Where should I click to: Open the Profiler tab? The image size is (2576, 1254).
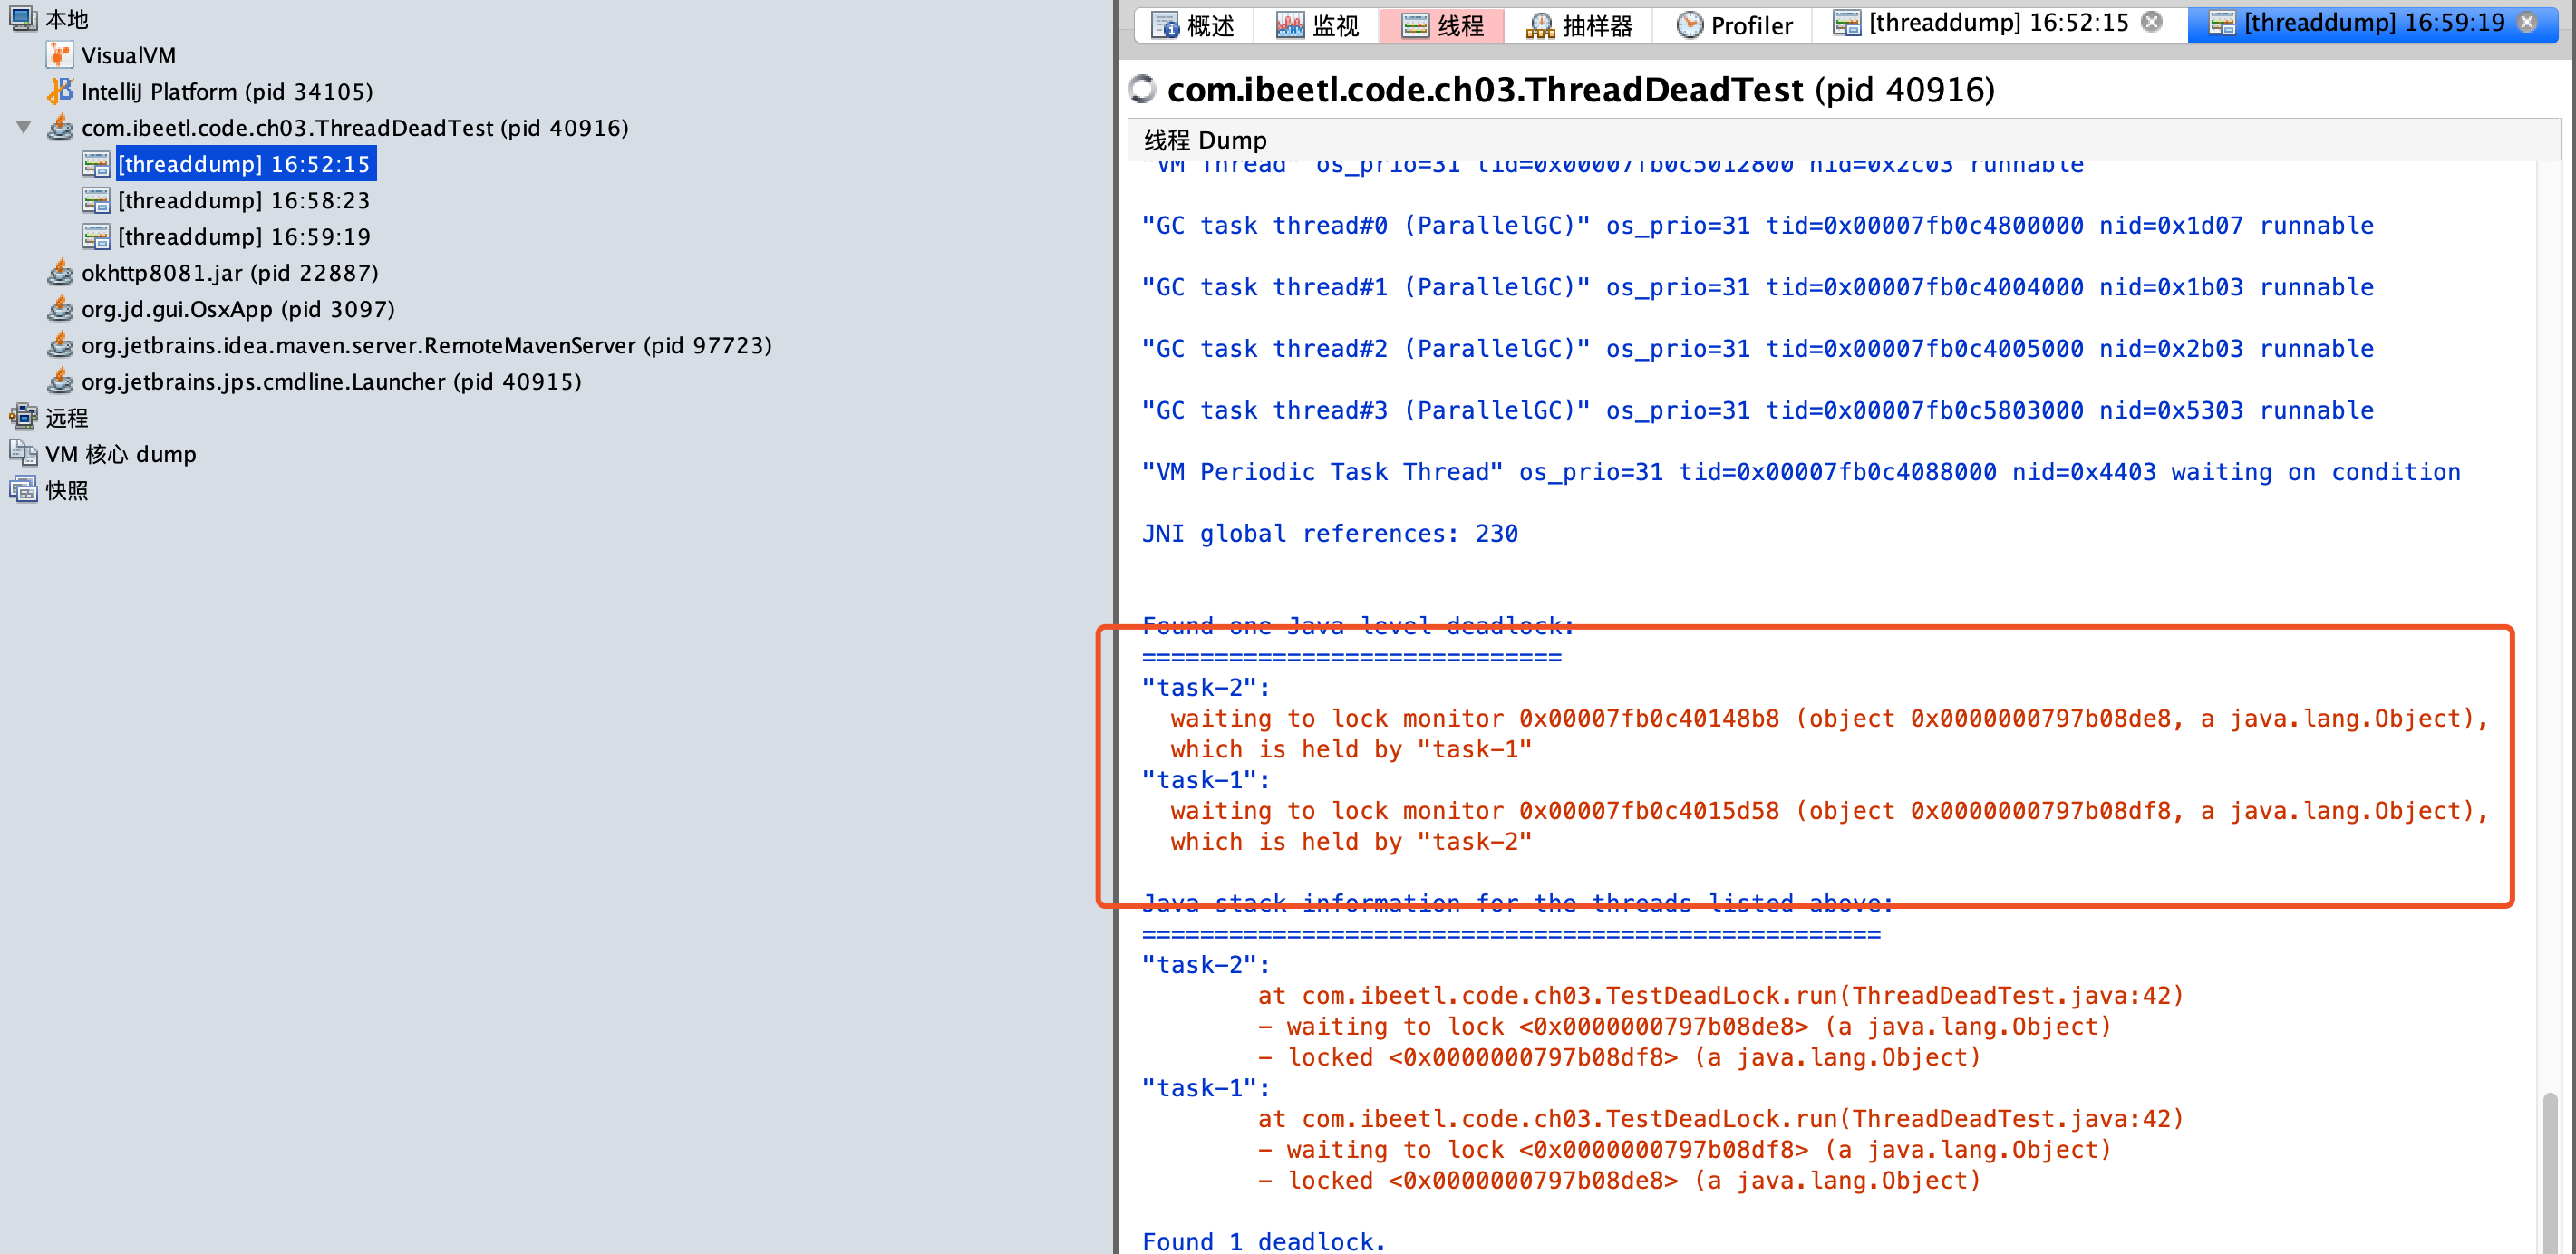point(1733,25)
